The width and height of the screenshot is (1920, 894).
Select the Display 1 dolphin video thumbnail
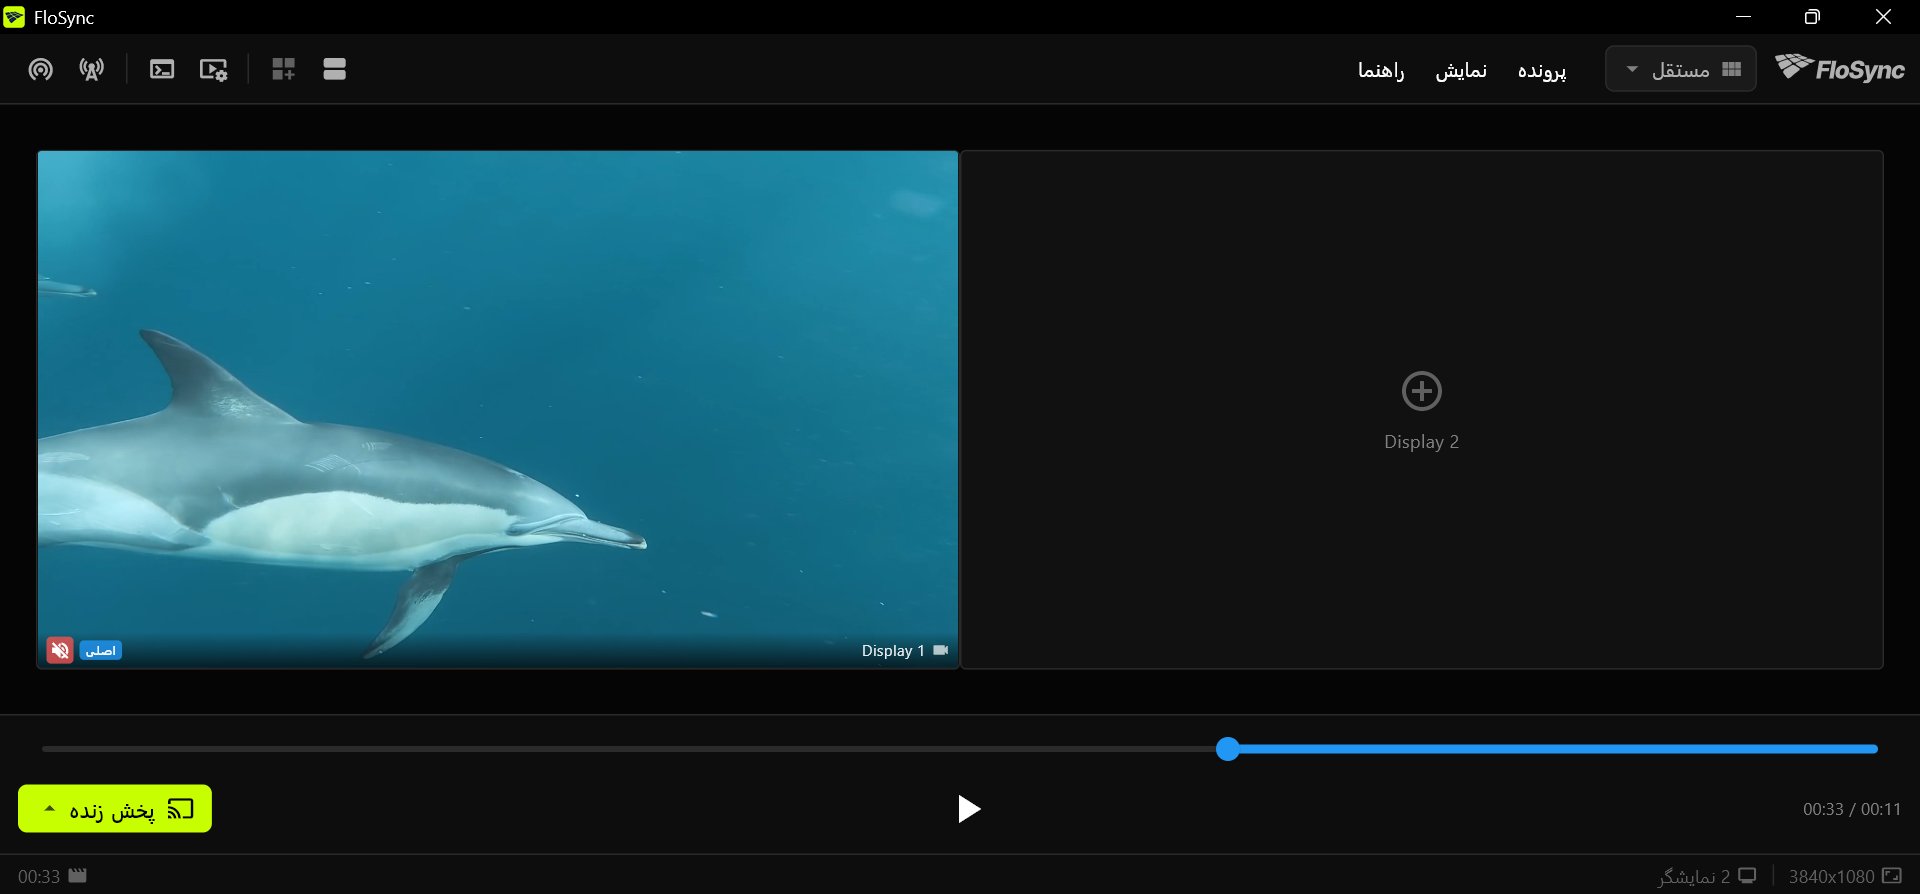[x=498, y=410]
